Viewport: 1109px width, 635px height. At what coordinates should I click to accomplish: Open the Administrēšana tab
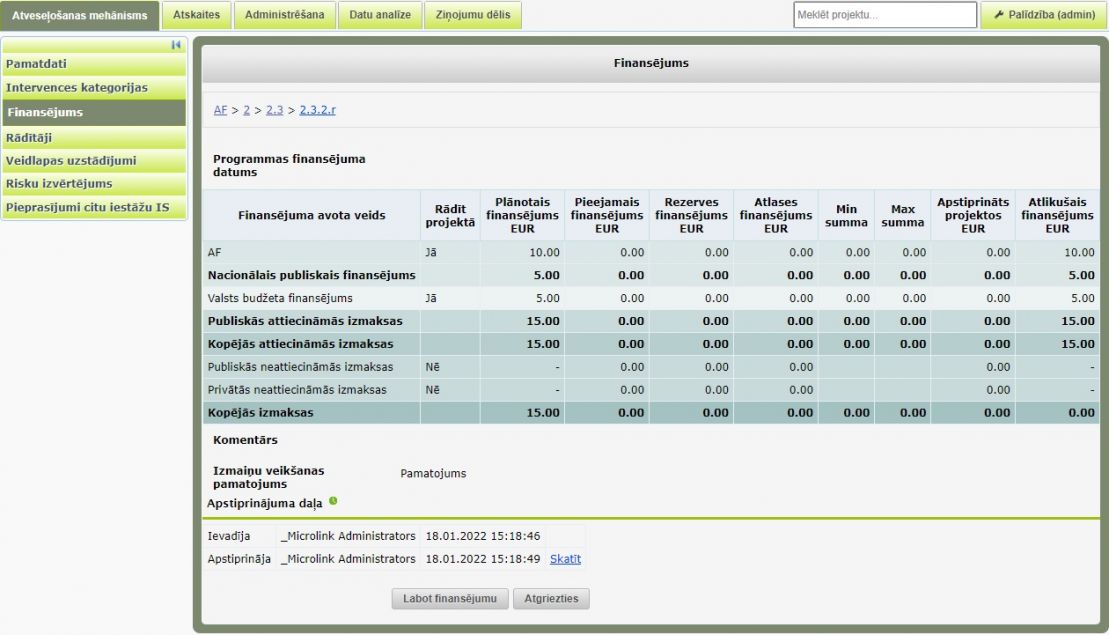tap(284, 15)
